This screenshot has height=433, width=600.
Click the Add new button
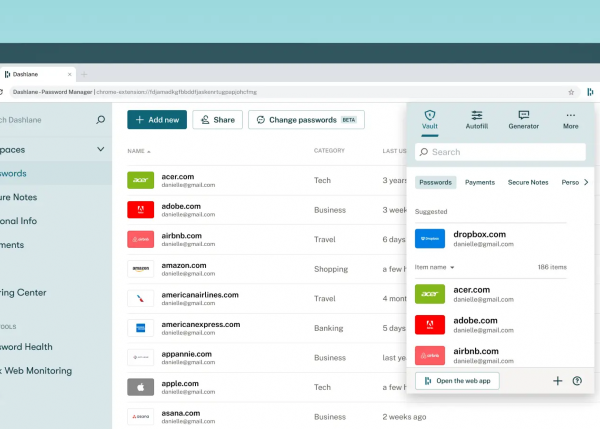click(x=157, y=120)
